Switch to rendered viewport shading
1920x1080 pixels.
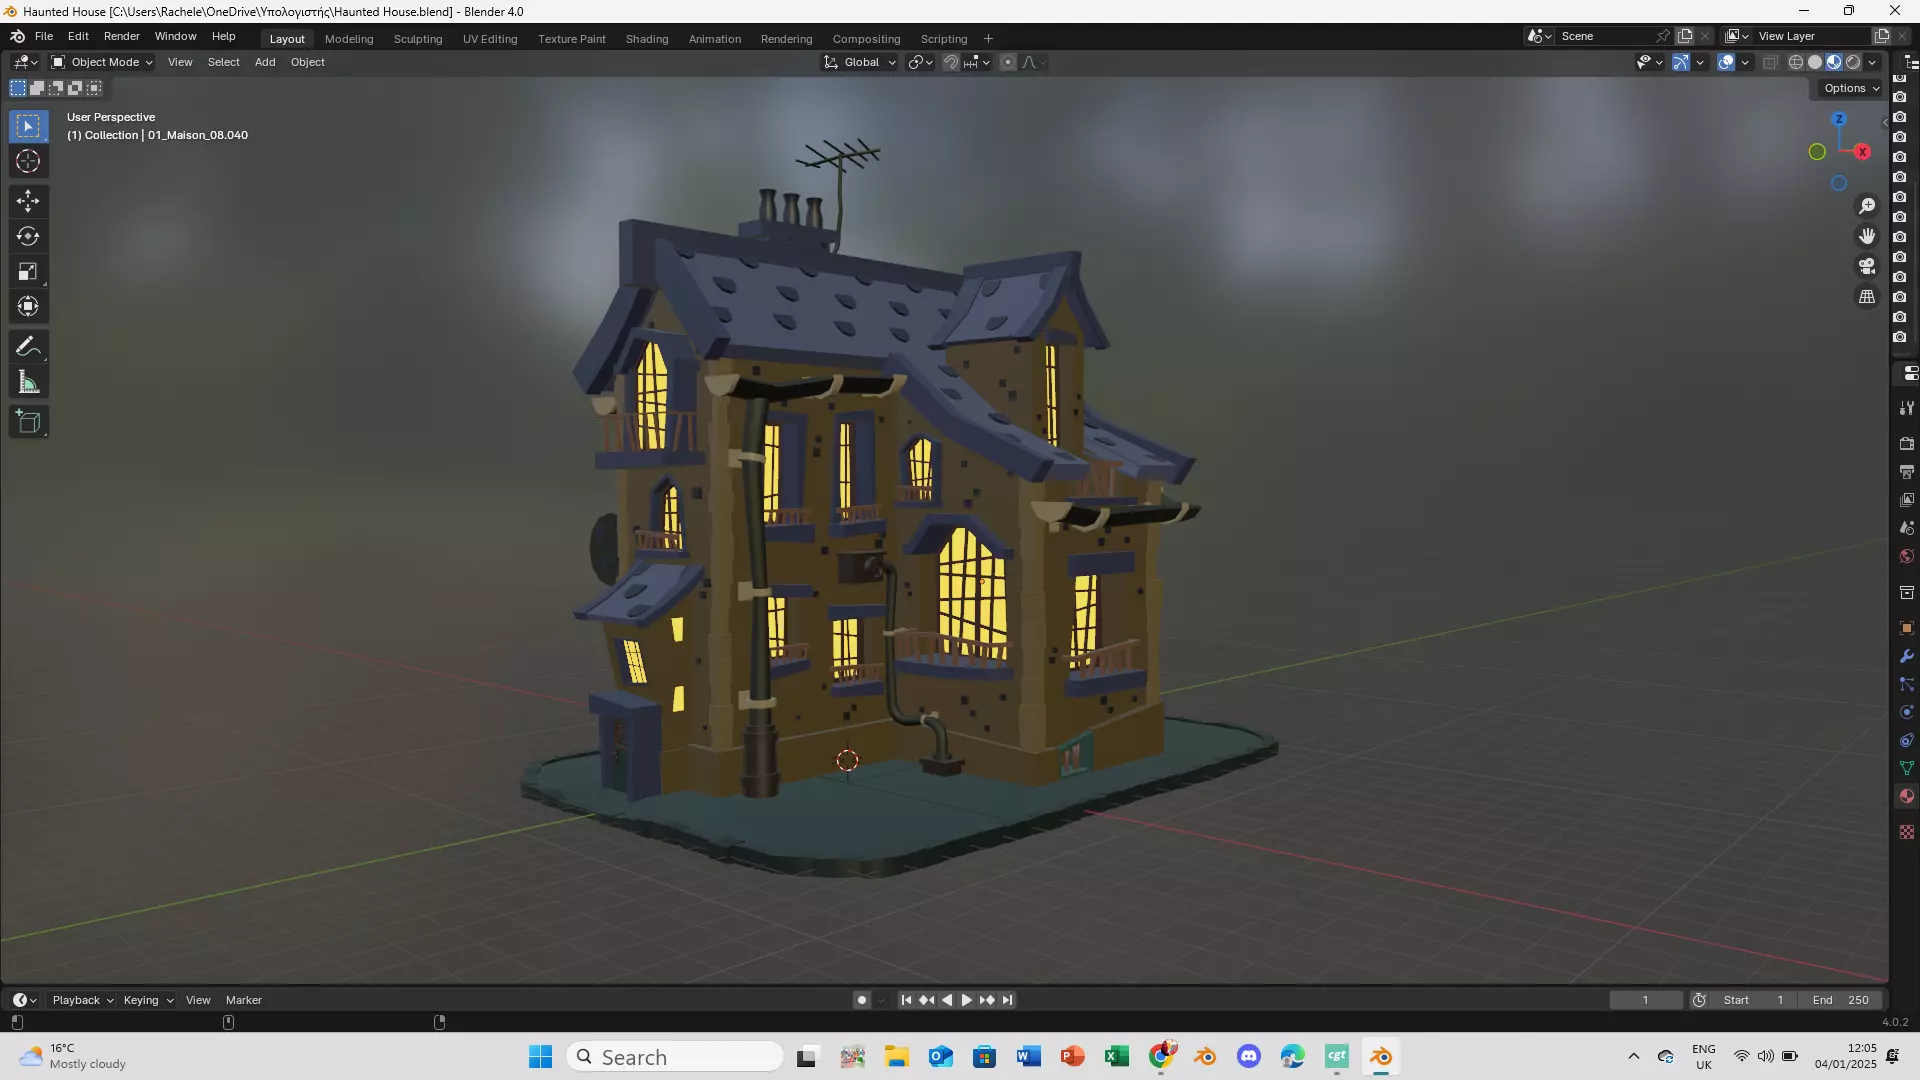1853,62
